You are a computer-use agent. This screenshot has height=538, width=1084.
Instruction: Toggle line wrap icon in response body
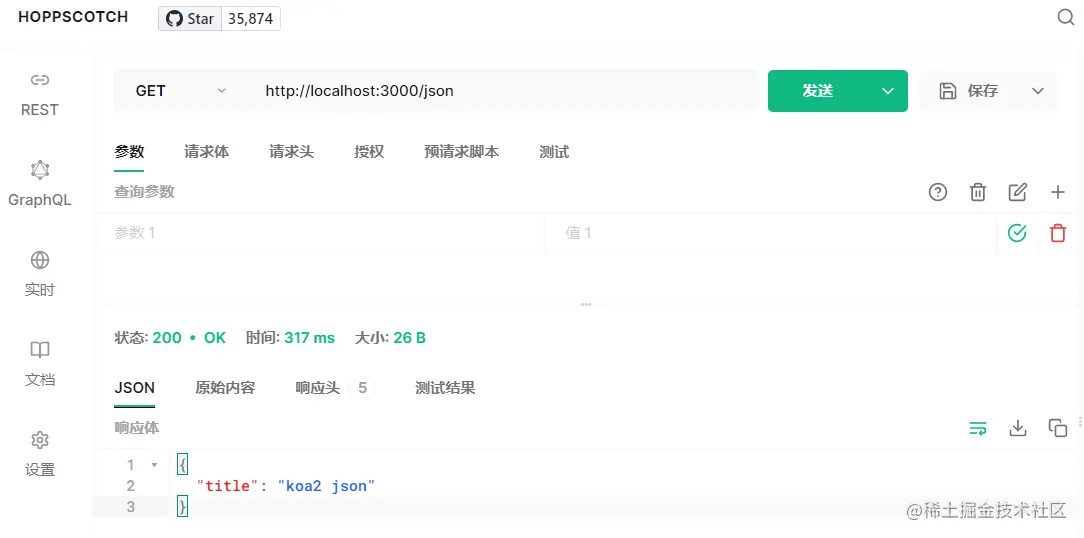(978, 428)
